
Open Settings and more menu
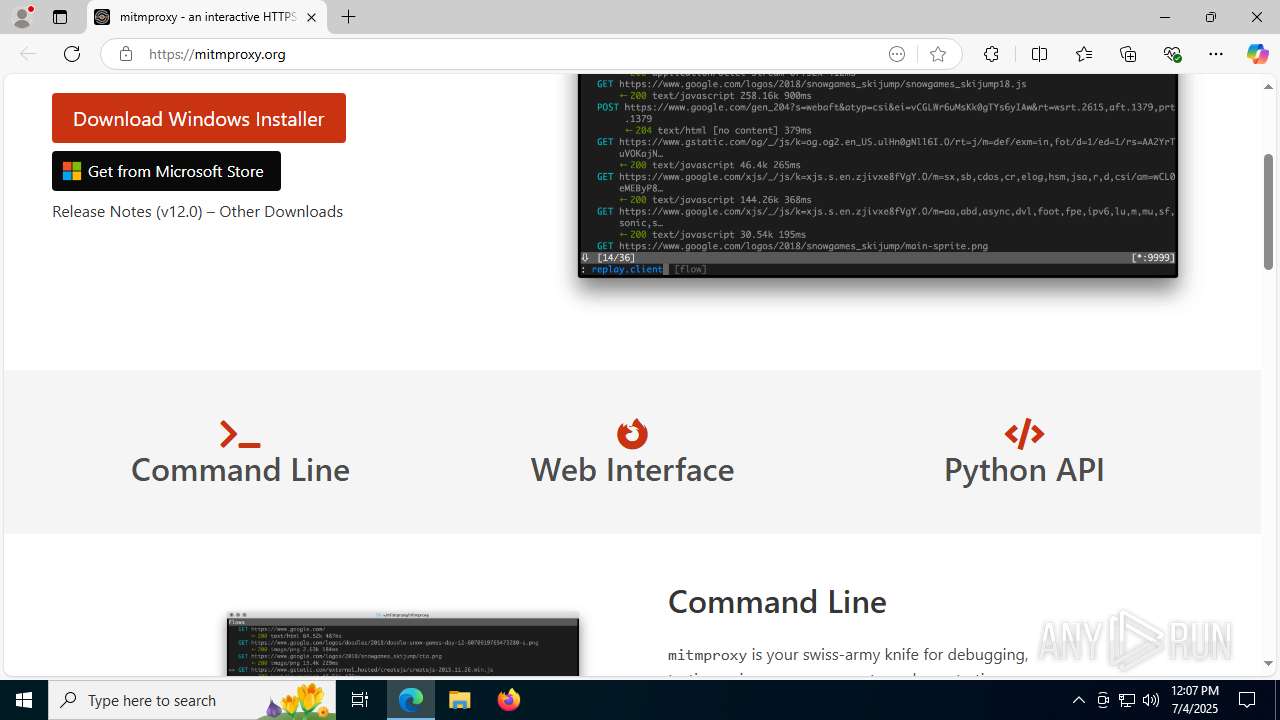tap(1216, 54)
